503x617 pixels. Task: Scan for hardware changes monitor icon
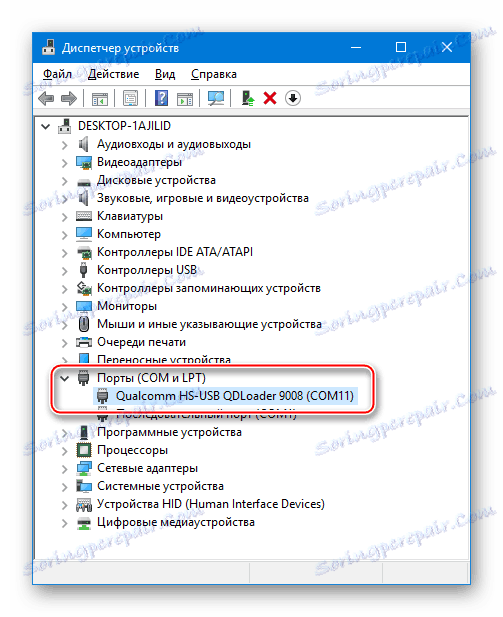216,98
